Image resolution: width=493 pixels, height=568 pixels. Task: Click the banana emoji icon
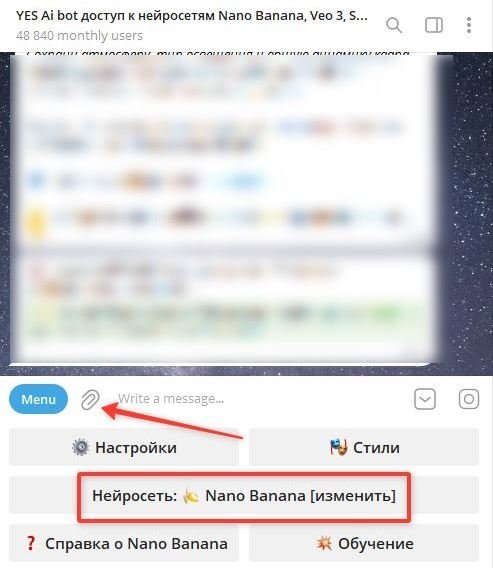[x=191, y=496]
